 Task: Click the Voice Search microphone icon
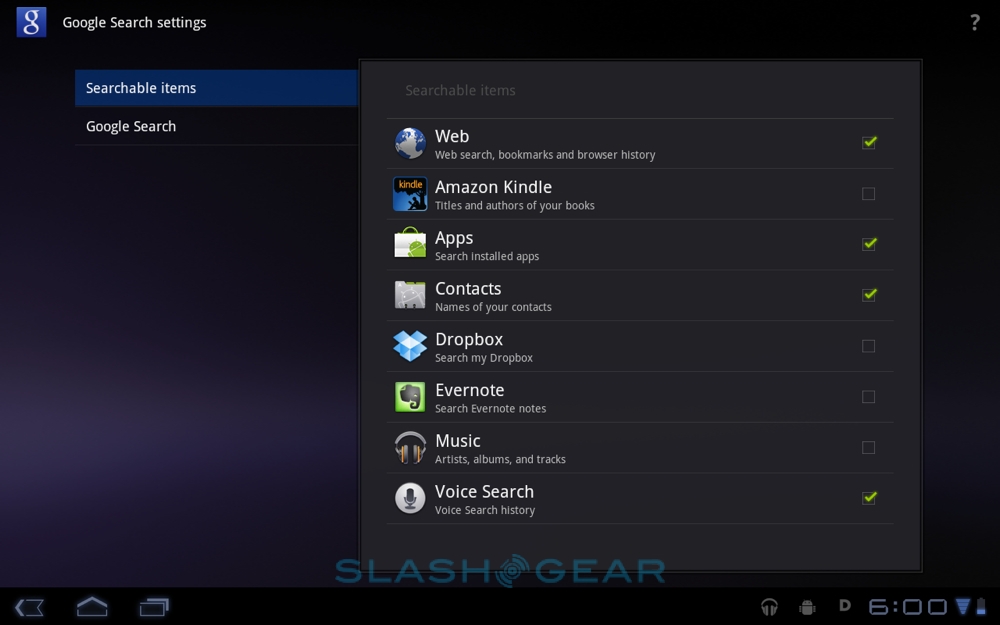point(410,498)
